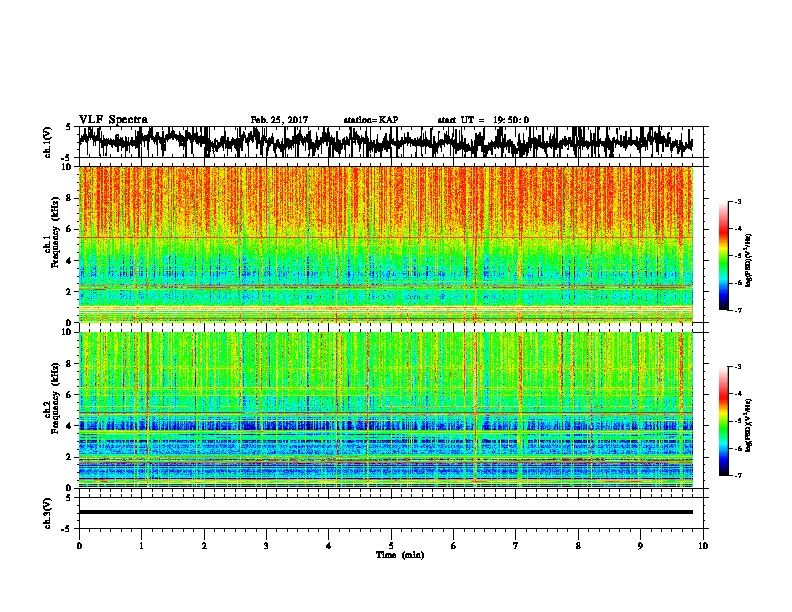Click the time axis tick label '3'

point(266,545)
